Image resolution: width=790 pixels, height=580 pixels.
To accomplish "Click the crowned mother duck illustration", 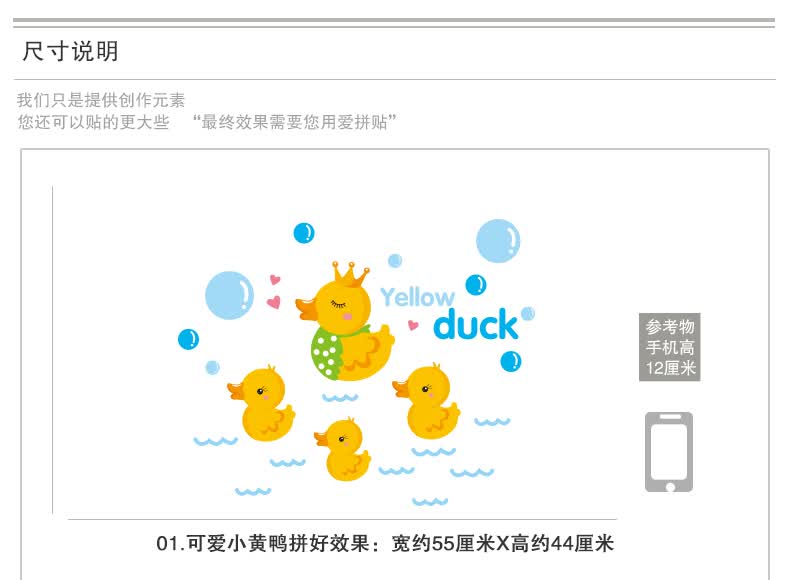I will click(345, 321).
